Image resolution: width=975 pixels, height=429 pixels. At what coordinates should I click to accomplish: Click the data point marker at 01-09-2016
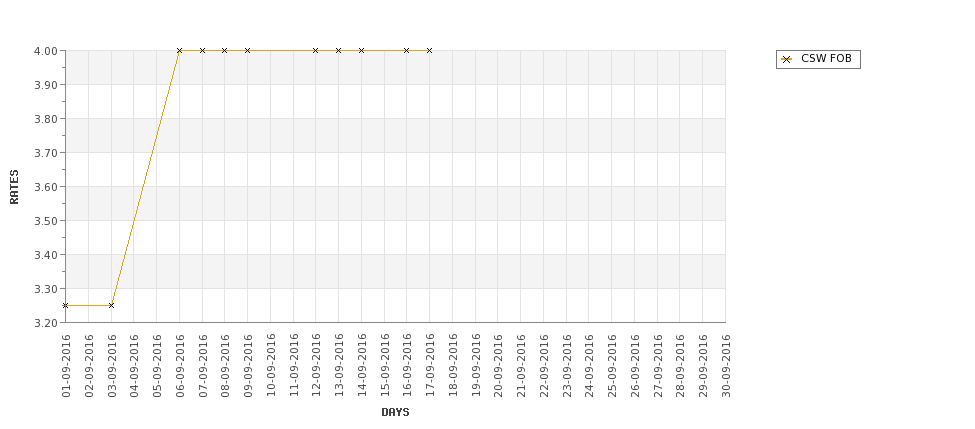pos(65,305)
